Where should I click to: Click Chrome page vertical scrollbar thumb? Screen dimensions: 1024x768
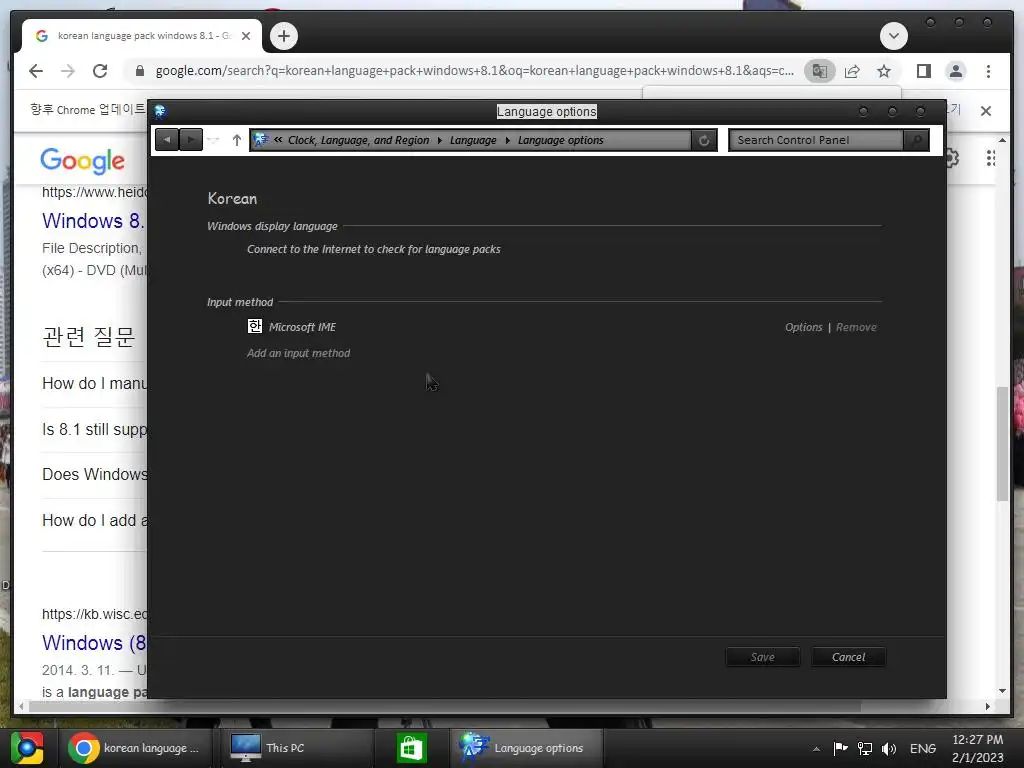1002,443
